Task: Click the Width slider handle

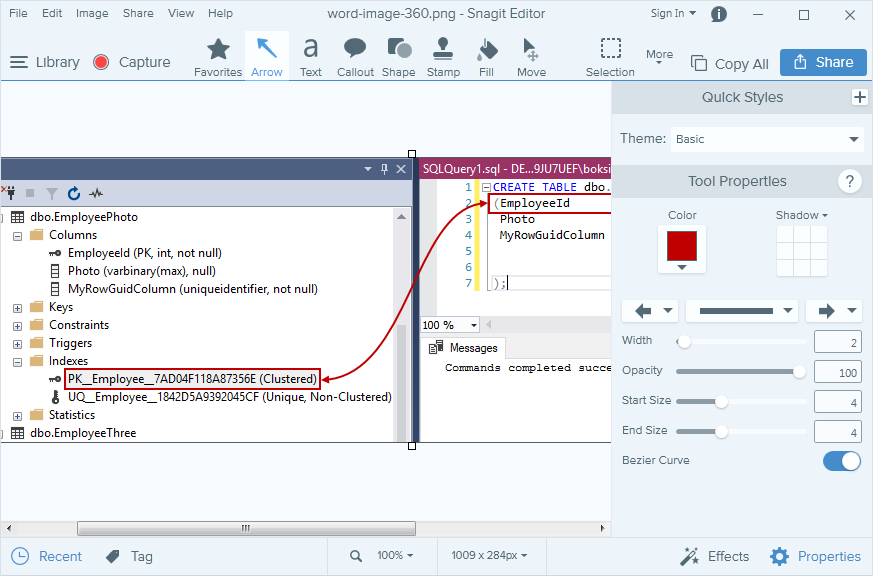Action: pyautogui.click(x=684, y=342)
